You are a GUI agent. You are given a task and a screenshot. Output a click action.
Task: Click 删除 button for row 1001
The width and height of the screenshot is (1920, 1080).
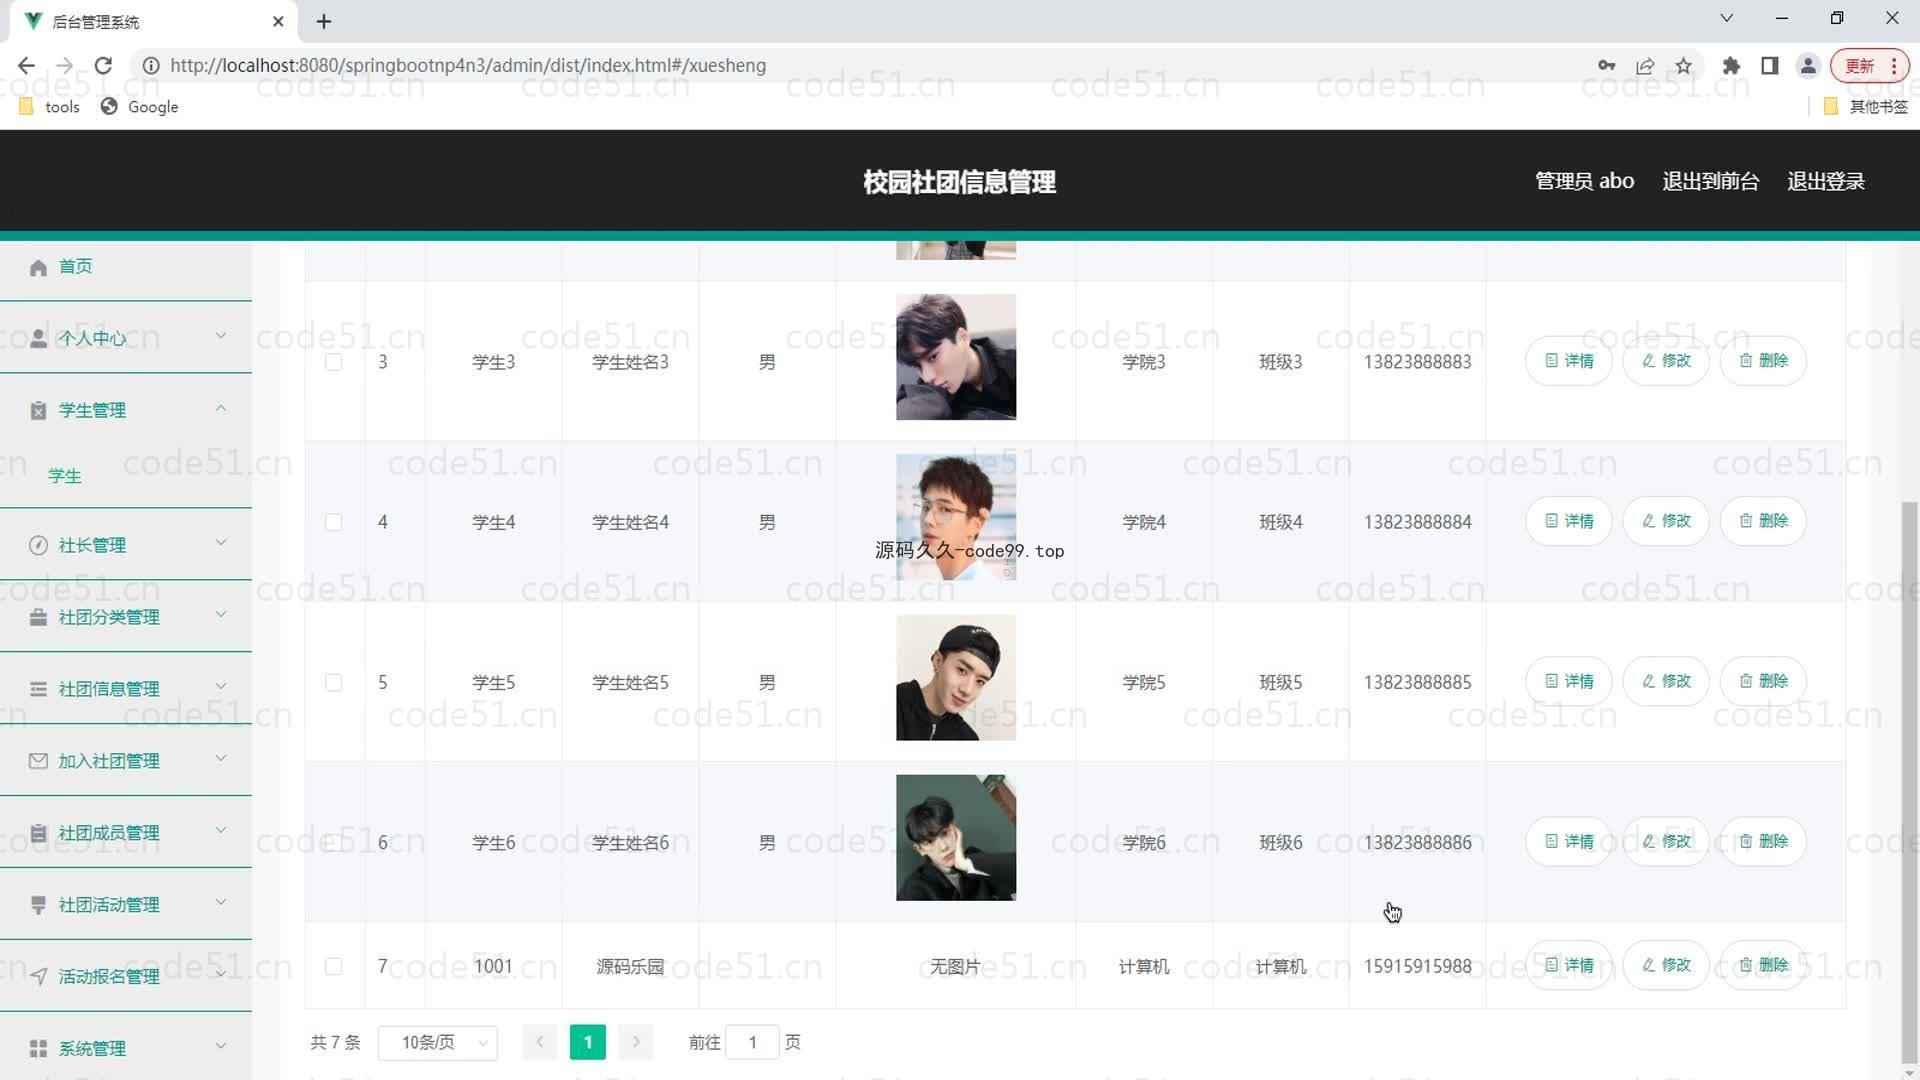[1762, 966]
